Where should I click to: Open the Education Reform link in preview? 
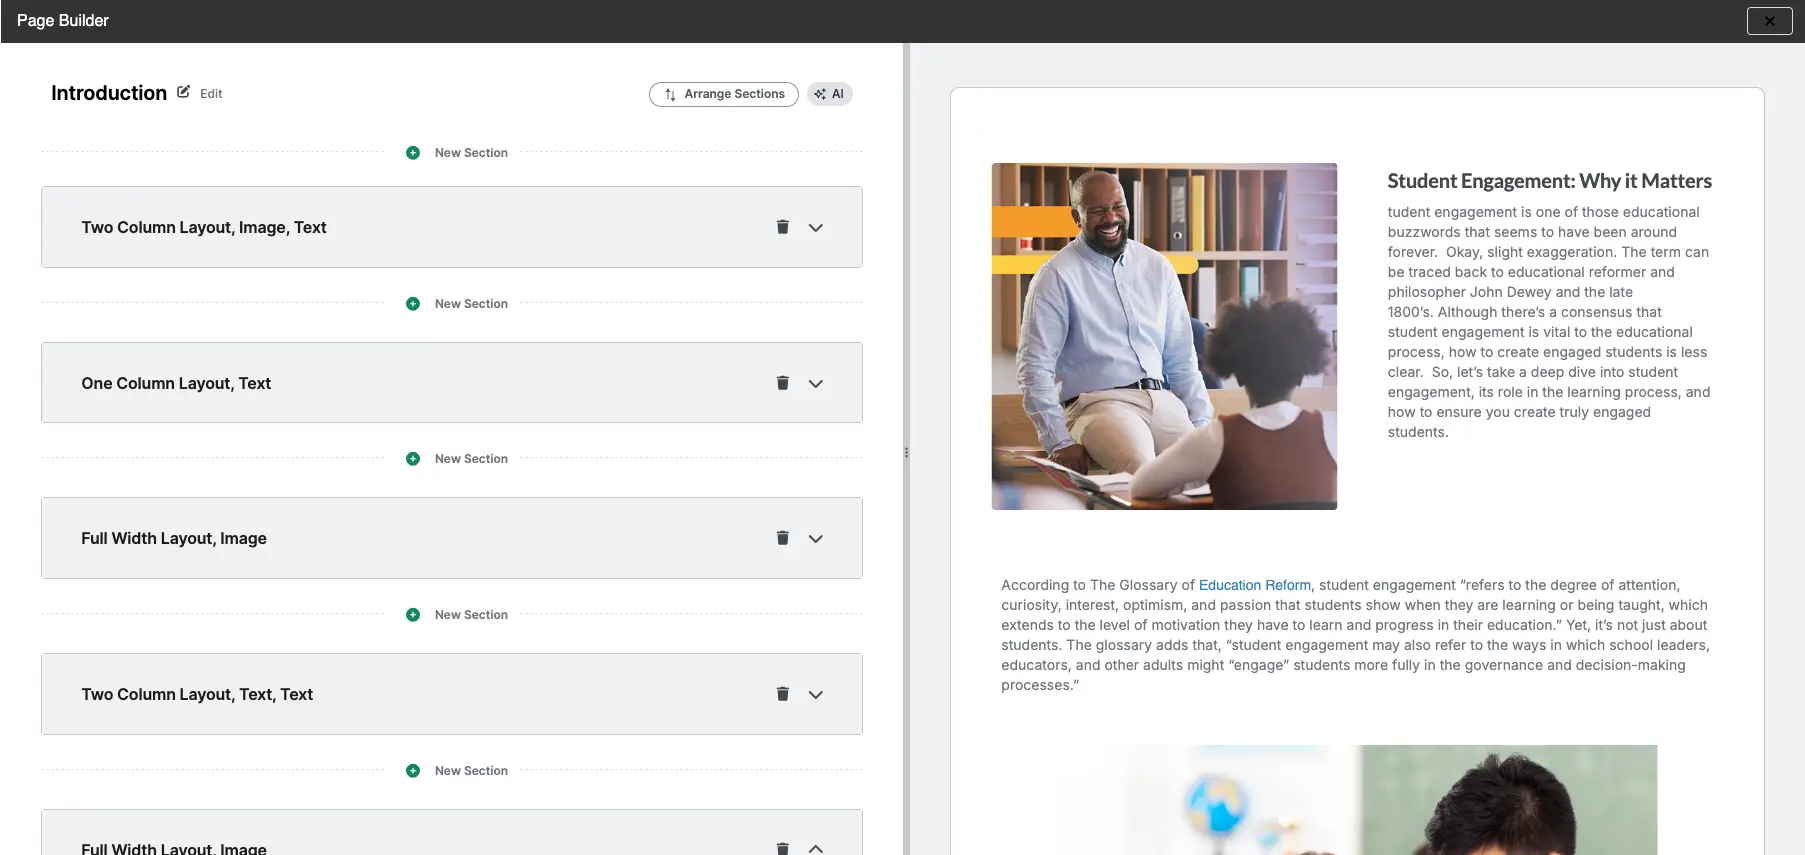click(x=1254, y=585)
